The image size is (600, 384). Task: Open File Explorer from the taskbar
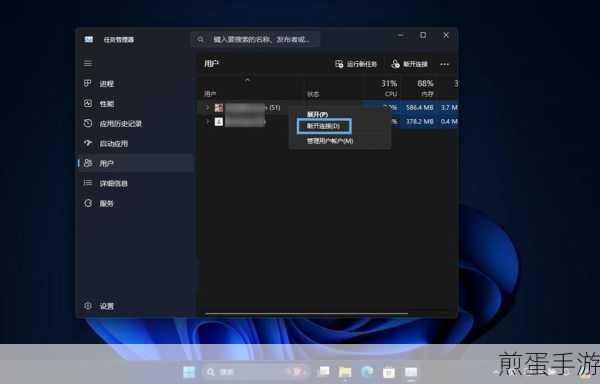[x=345, y=372]
